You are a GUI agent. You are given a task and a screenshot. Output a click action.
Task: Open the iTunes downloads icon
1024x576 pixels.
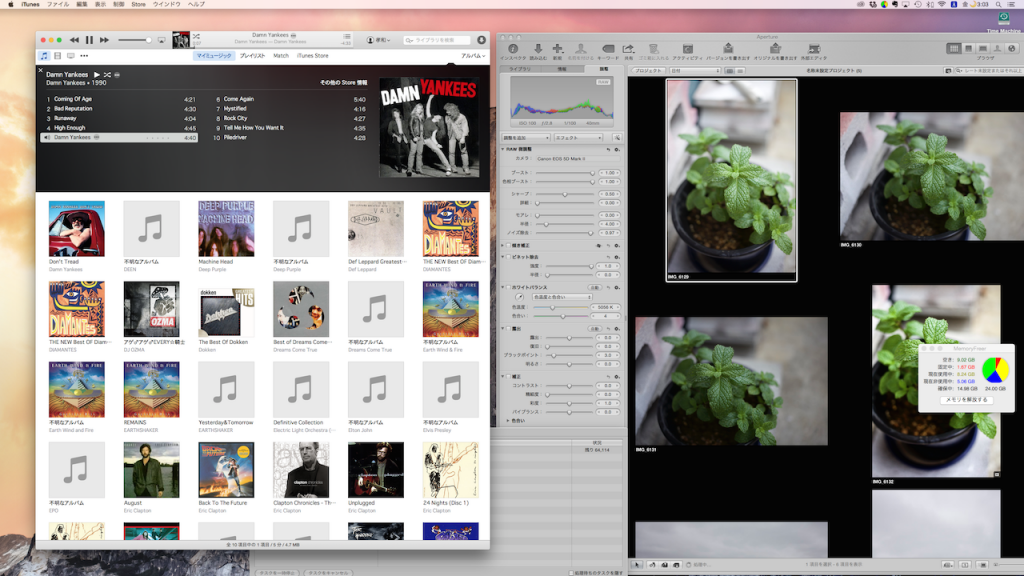[481, 40]
